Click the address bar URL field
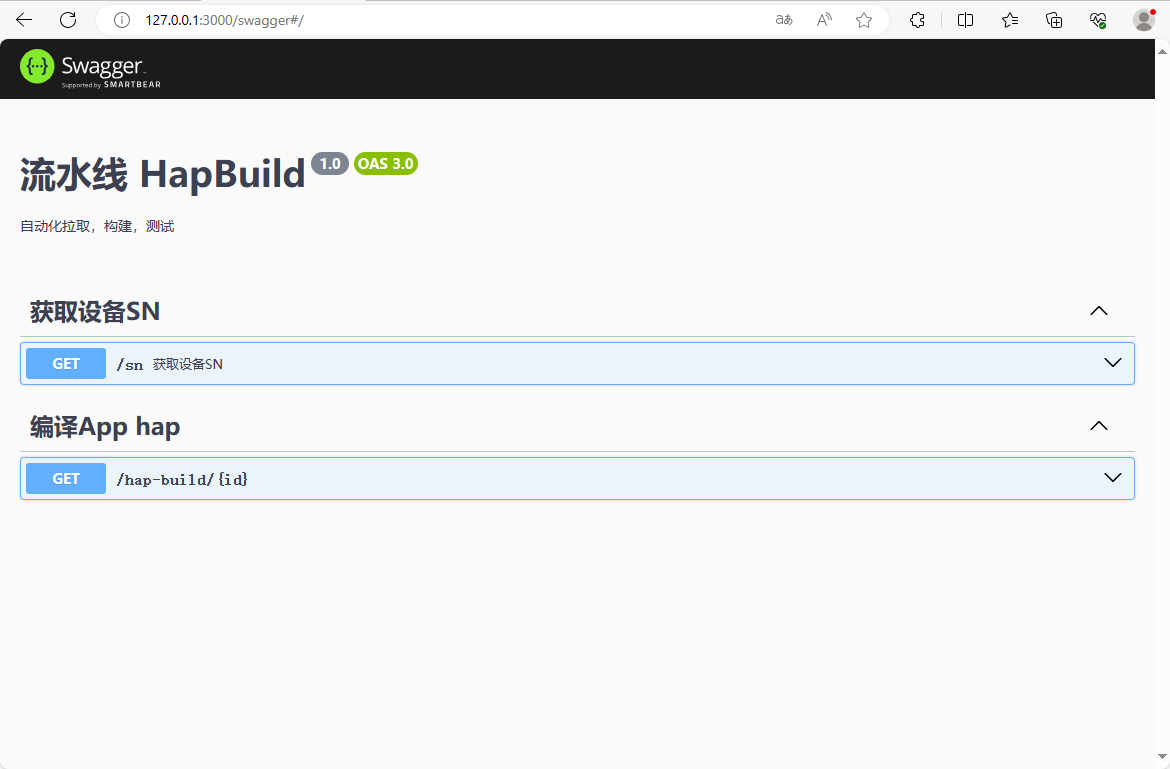The image size is (1170, 769). (450, 20)
